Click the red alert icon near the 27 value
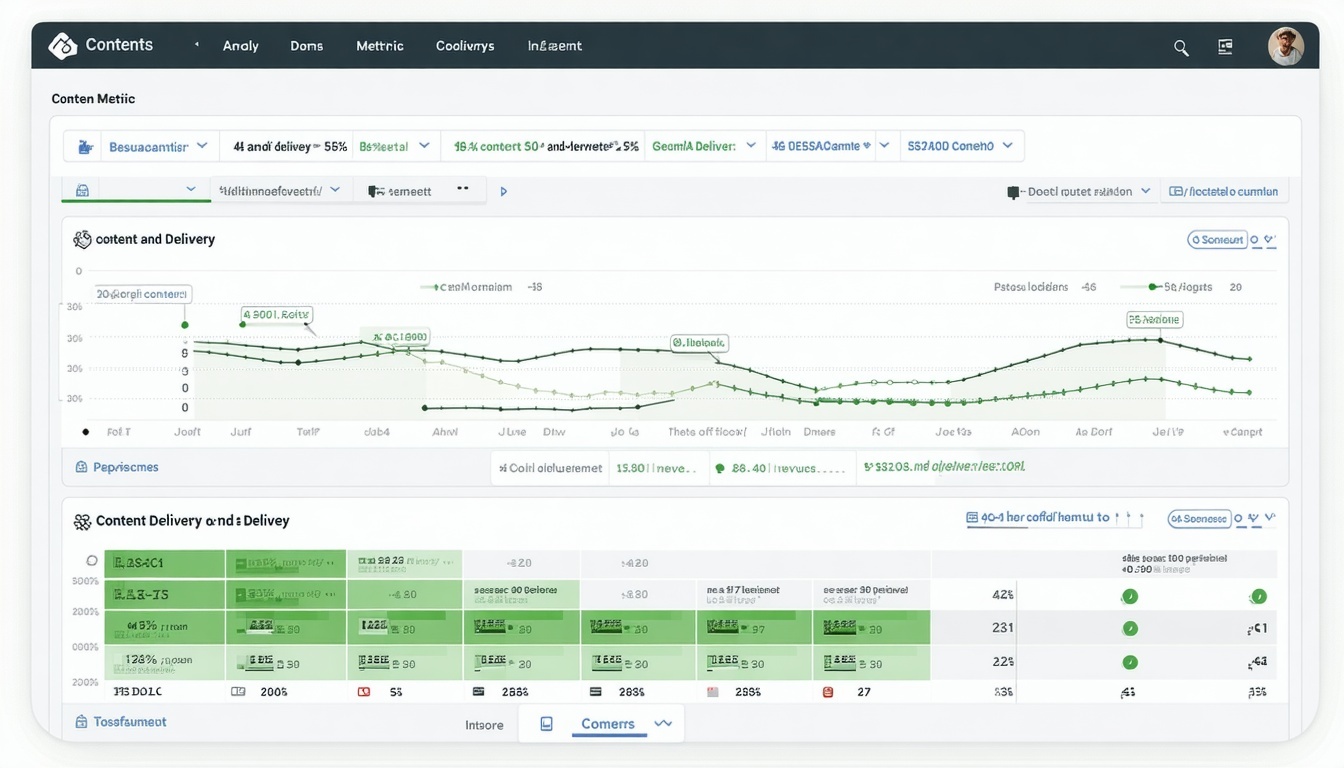 point(827,691)
